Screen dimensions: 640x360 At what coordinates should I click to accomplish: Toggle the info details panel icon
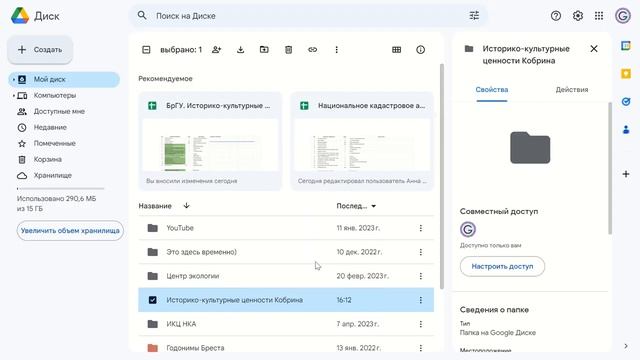(420, 50)
